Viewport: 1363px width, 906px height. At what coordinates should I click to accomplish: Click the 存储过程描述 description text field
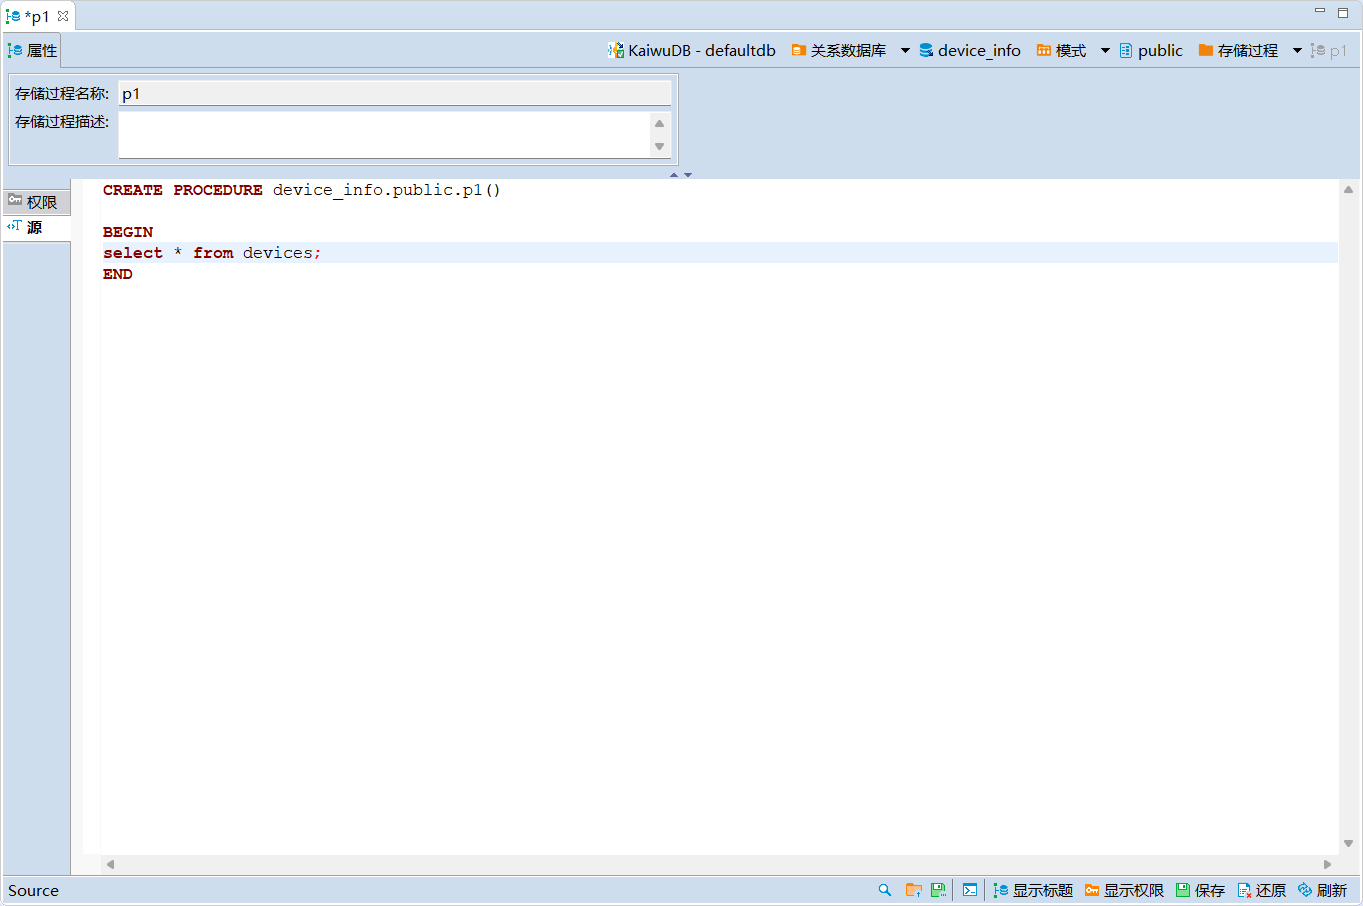click(383, 134)
